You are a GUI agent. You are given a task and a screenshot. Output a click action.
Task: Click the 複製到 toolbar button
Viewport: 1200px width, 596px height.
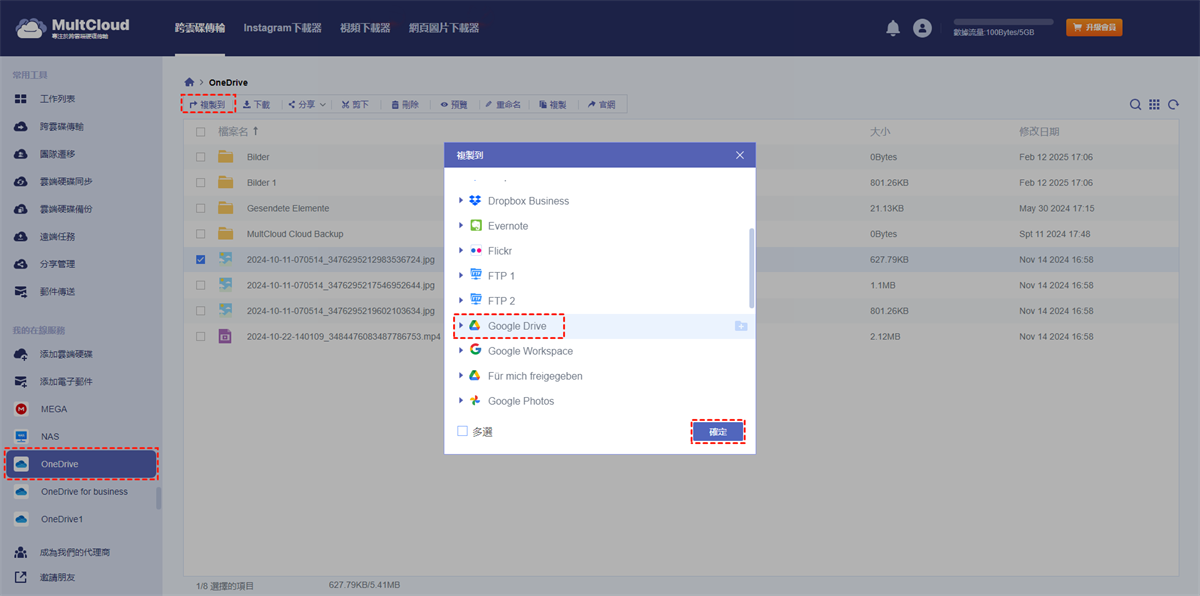pos(208,104)
